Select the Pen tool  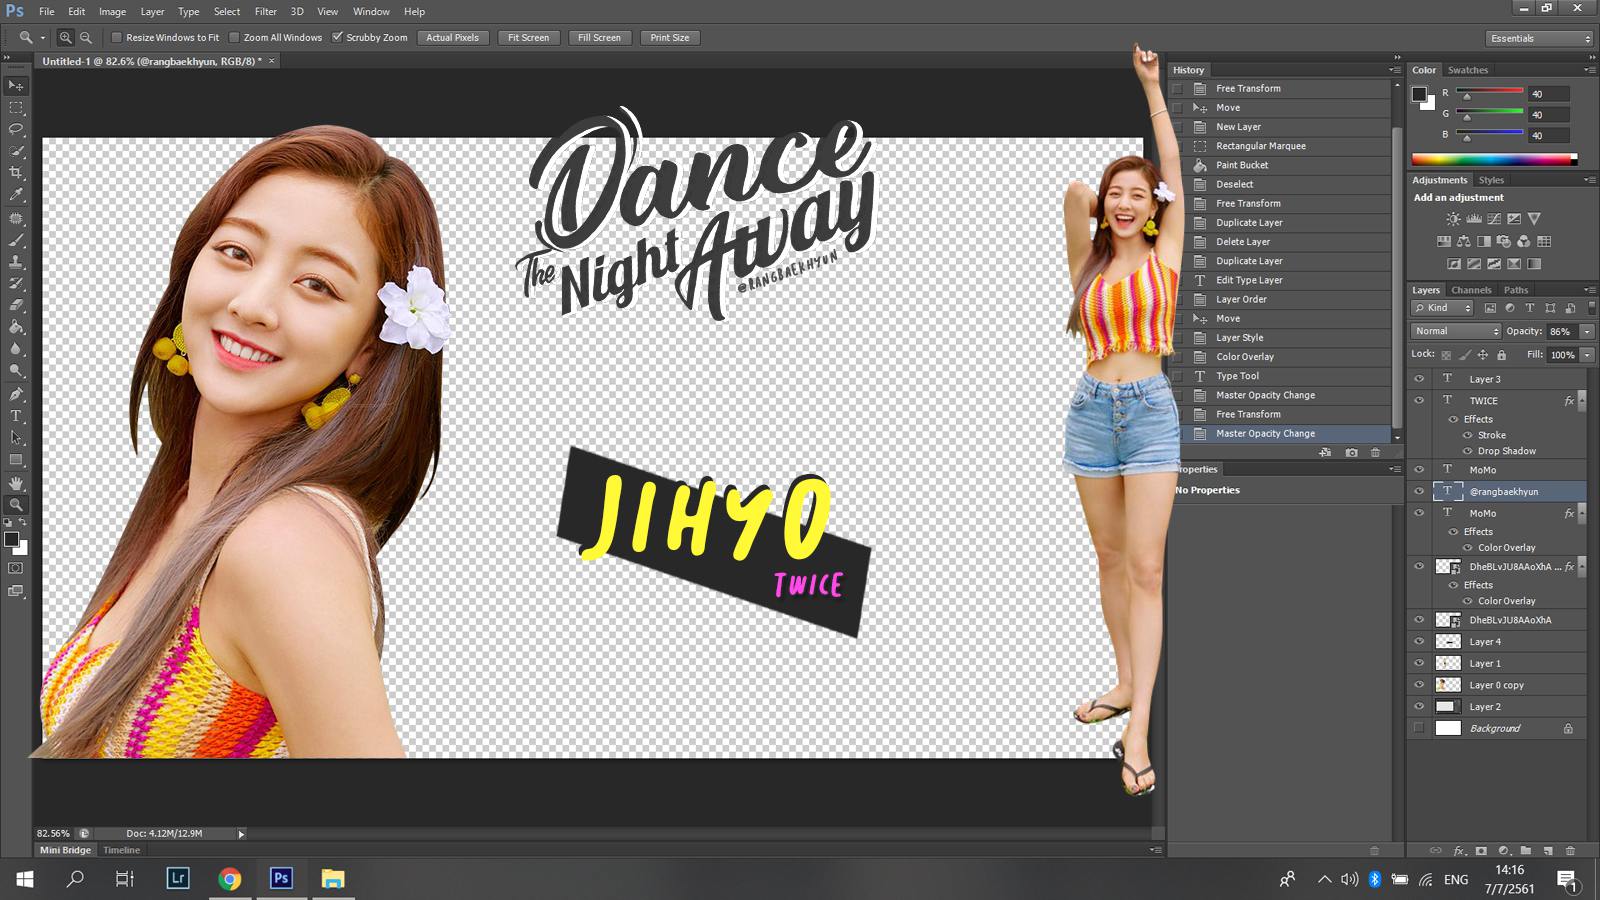[x=16, y=394]
